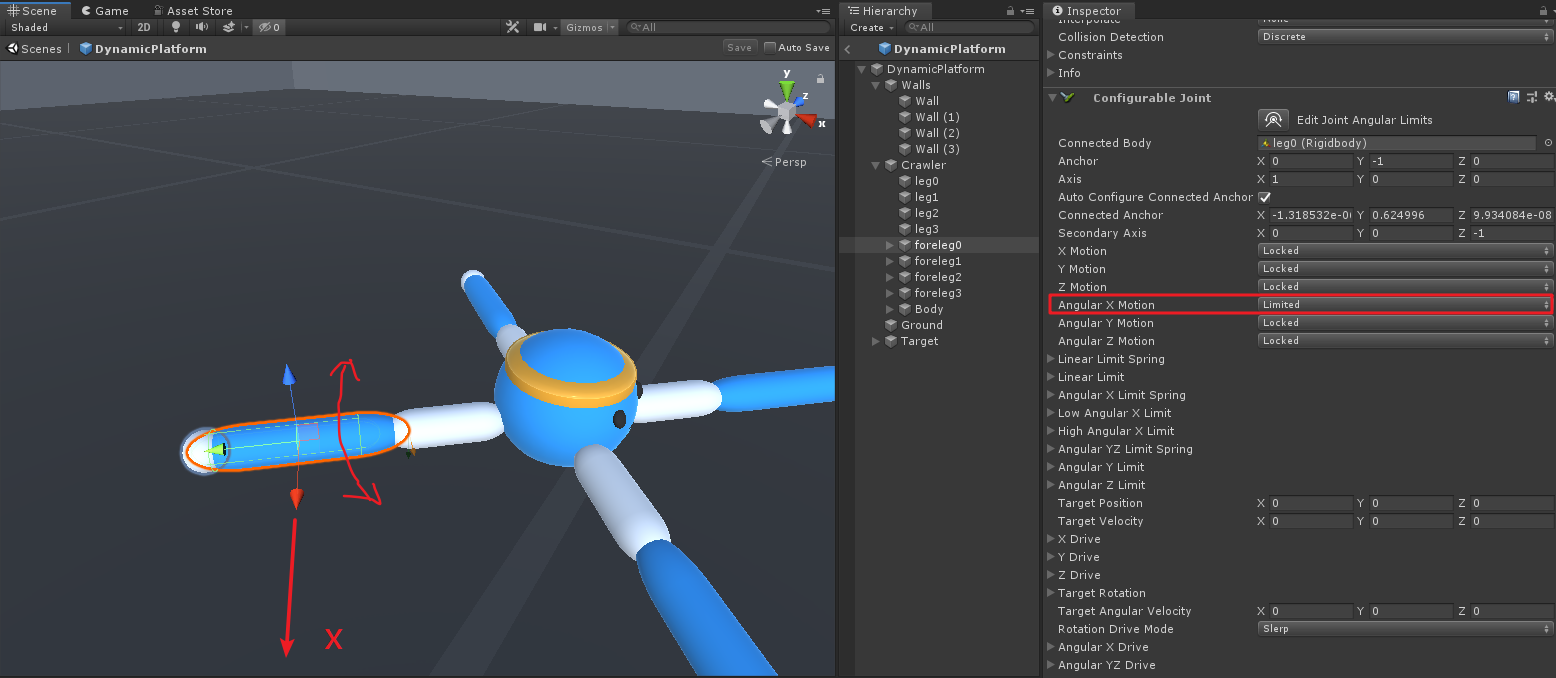Toggle Persp projection label
This screenshot has height=678, width=1556.
[784, 162]
